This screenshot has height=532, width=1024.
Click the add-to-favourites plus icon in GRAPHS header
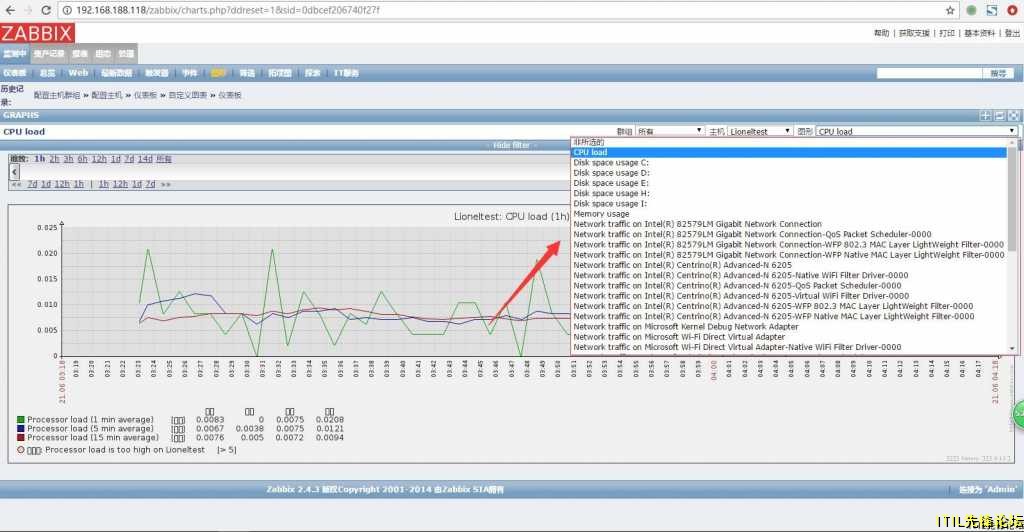(985, 116)
